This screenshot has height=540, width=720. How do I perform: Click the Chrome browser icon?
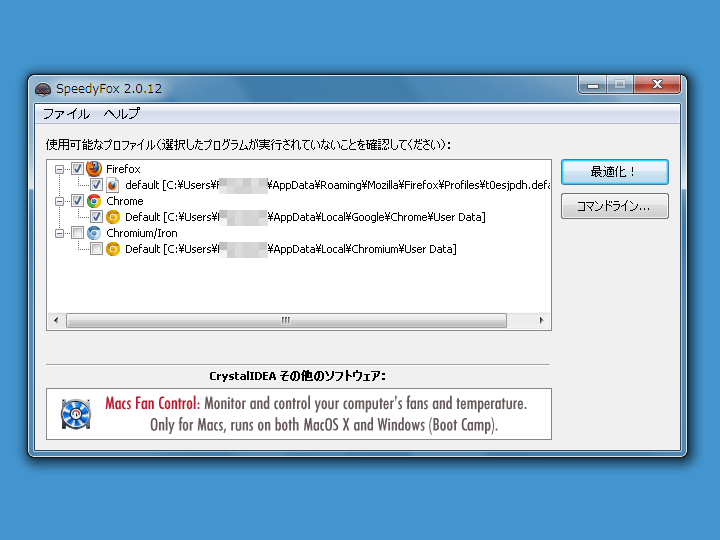pos(94,201)
